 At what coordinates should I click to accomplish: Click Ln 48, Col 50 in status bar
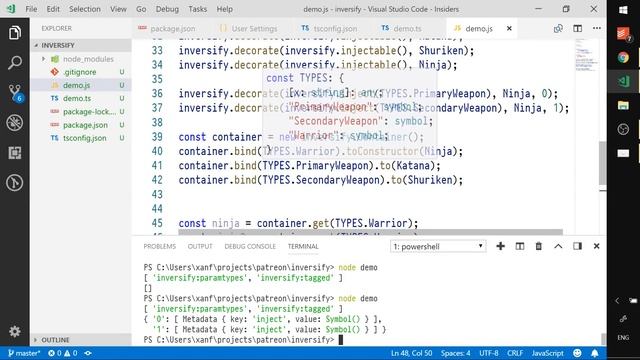[411, 353]
